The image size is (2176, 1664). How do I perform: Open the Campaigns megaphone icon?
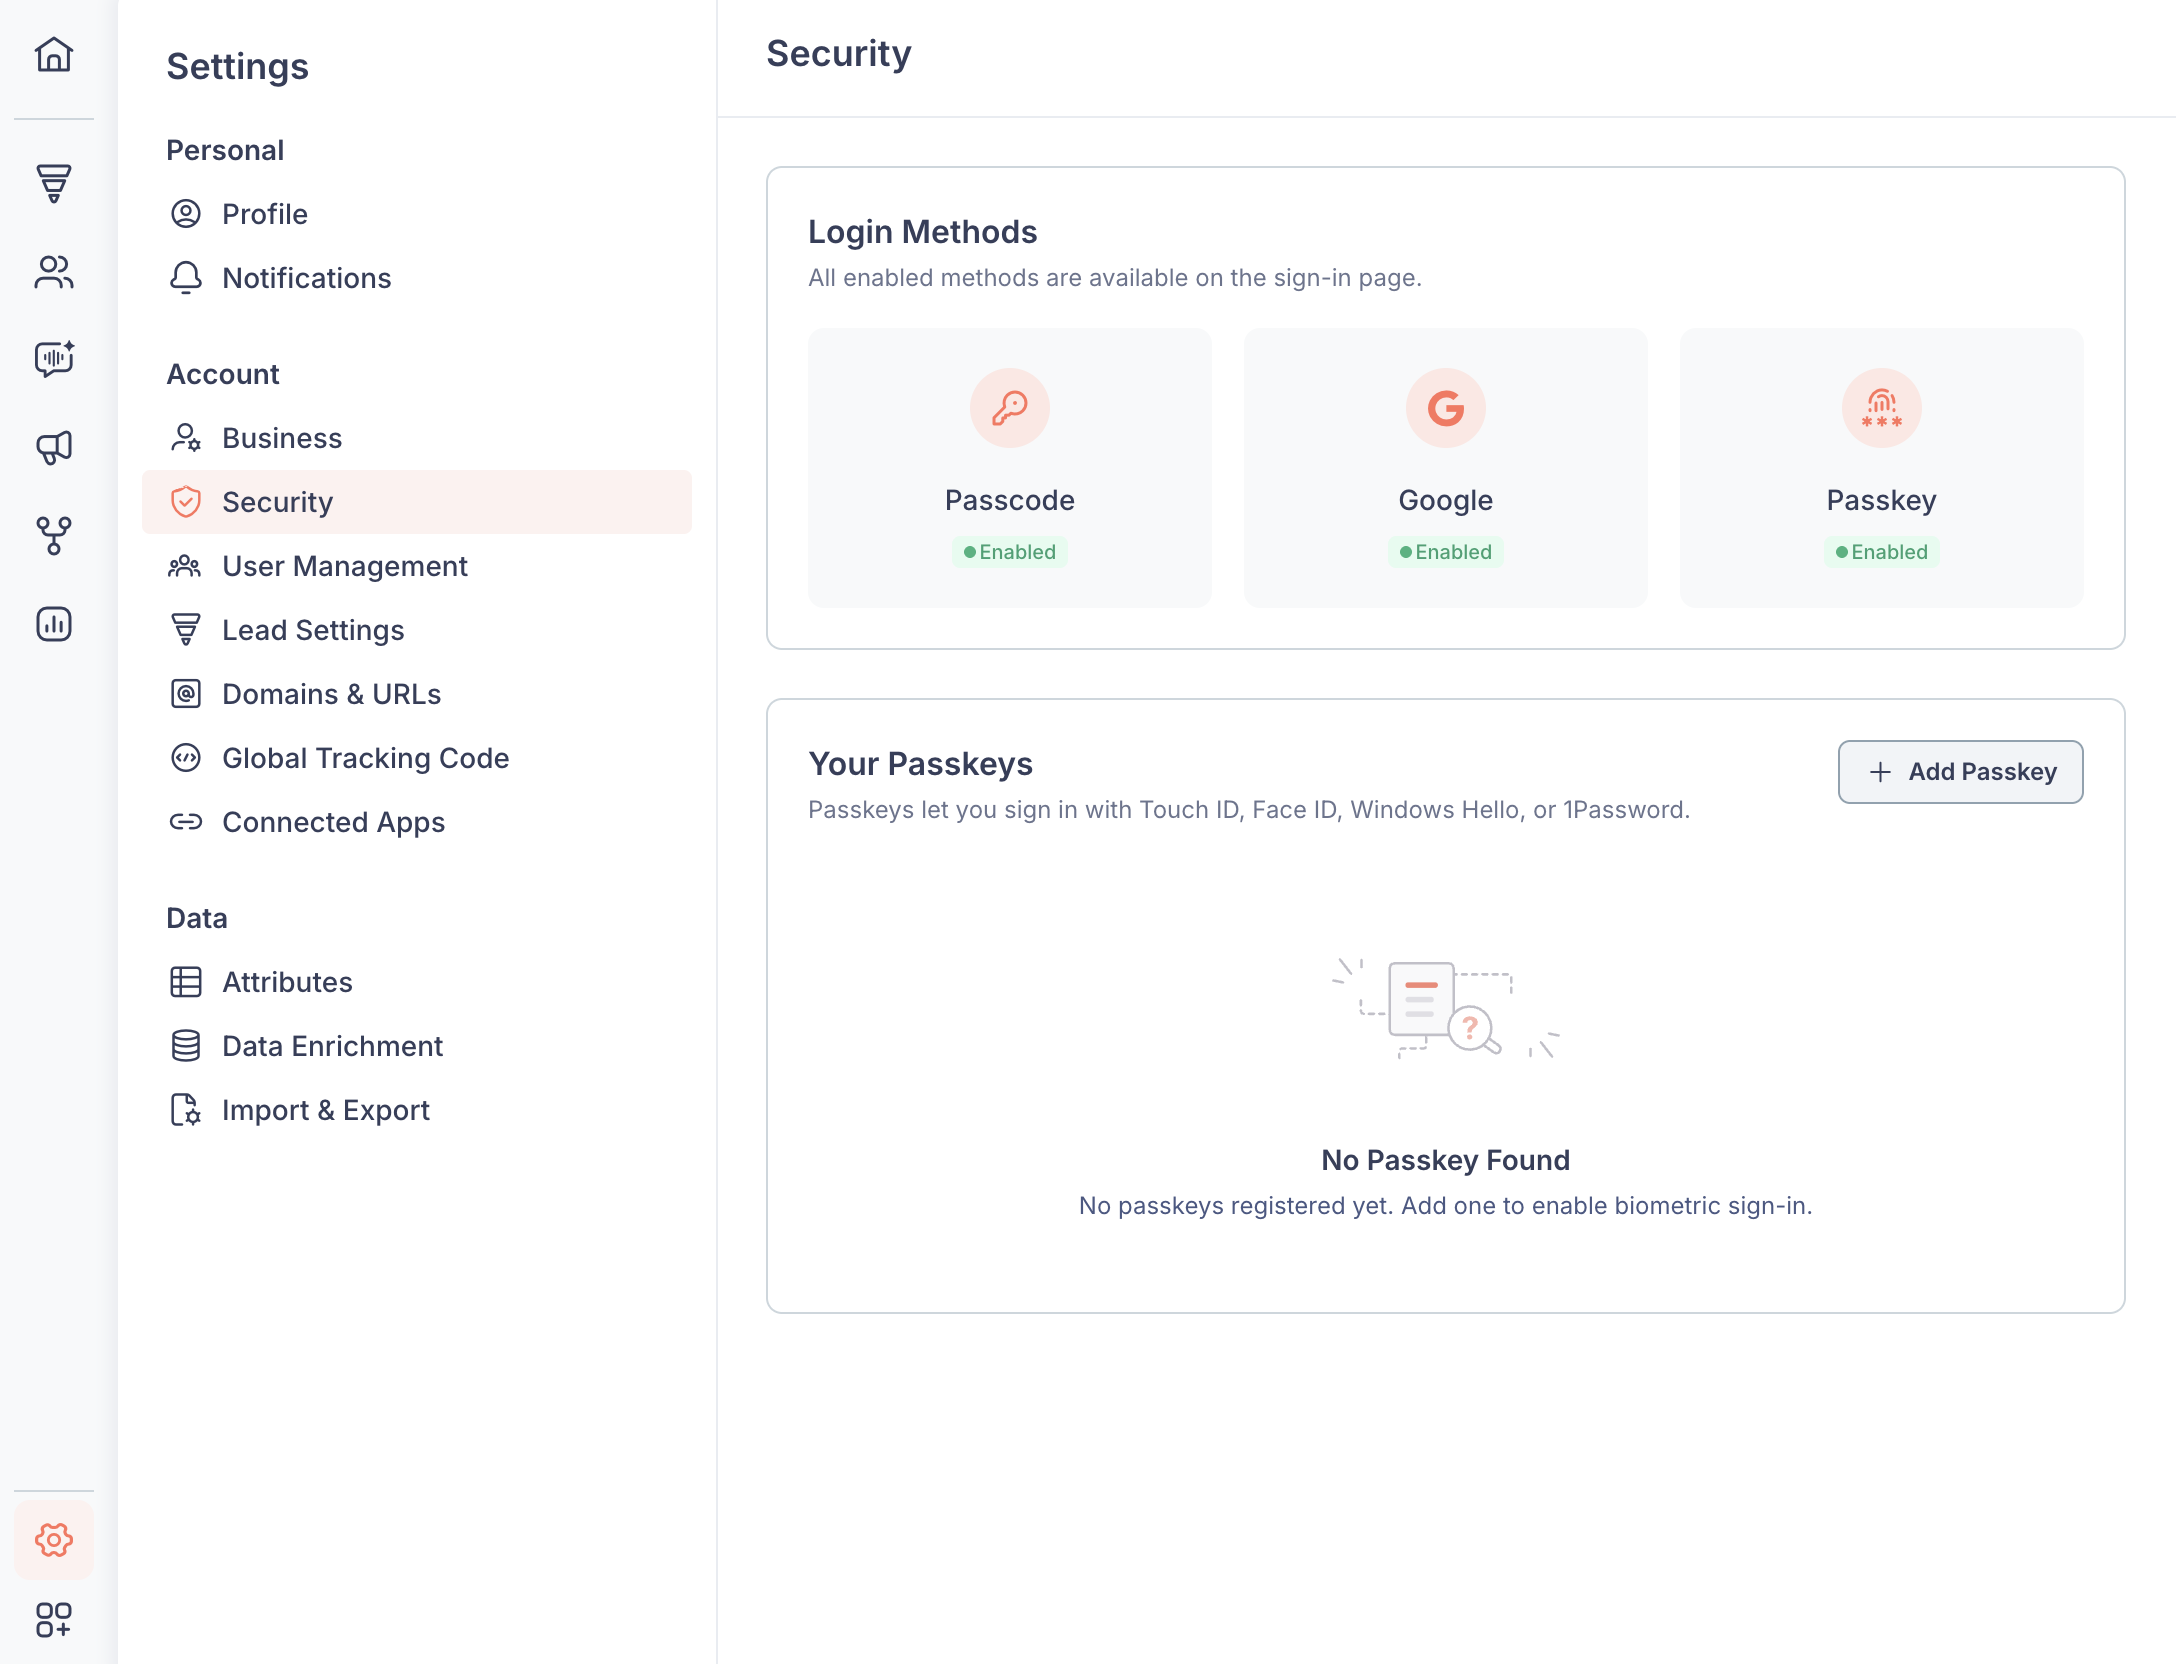click(54, 447)
